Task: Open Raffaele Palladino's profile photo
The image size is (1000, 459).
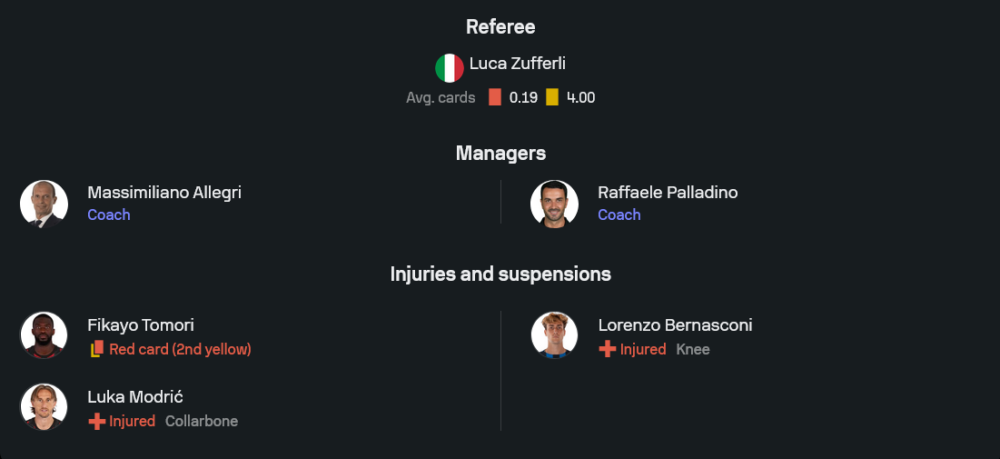Action: (x=554, y=204)
